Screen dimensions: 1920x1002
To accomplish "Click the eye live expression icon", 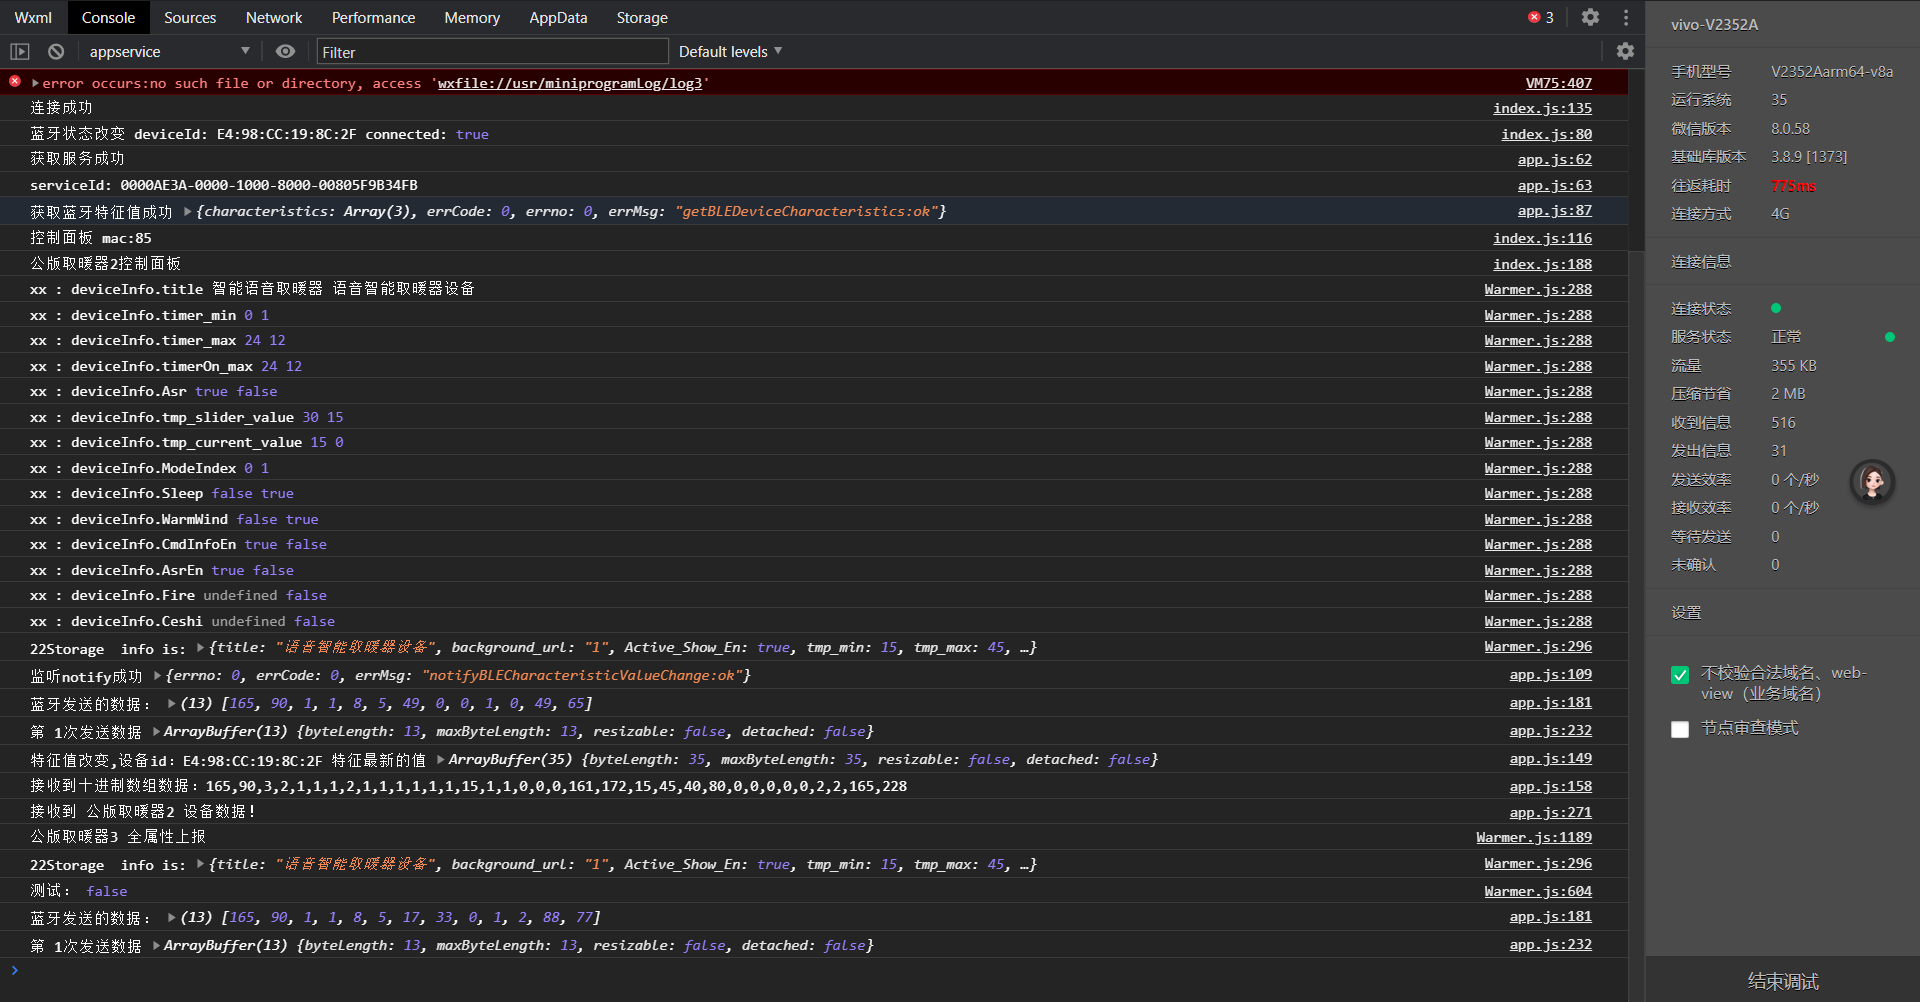I will 285,52.
